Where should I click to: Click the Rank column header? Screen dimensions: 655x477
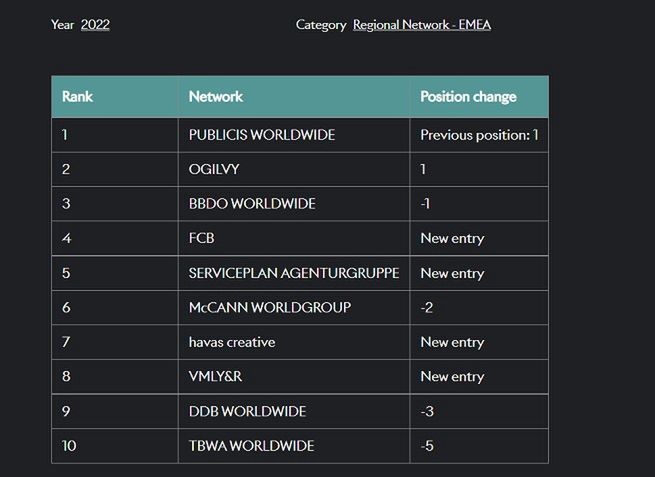click(x=78, y=97)
